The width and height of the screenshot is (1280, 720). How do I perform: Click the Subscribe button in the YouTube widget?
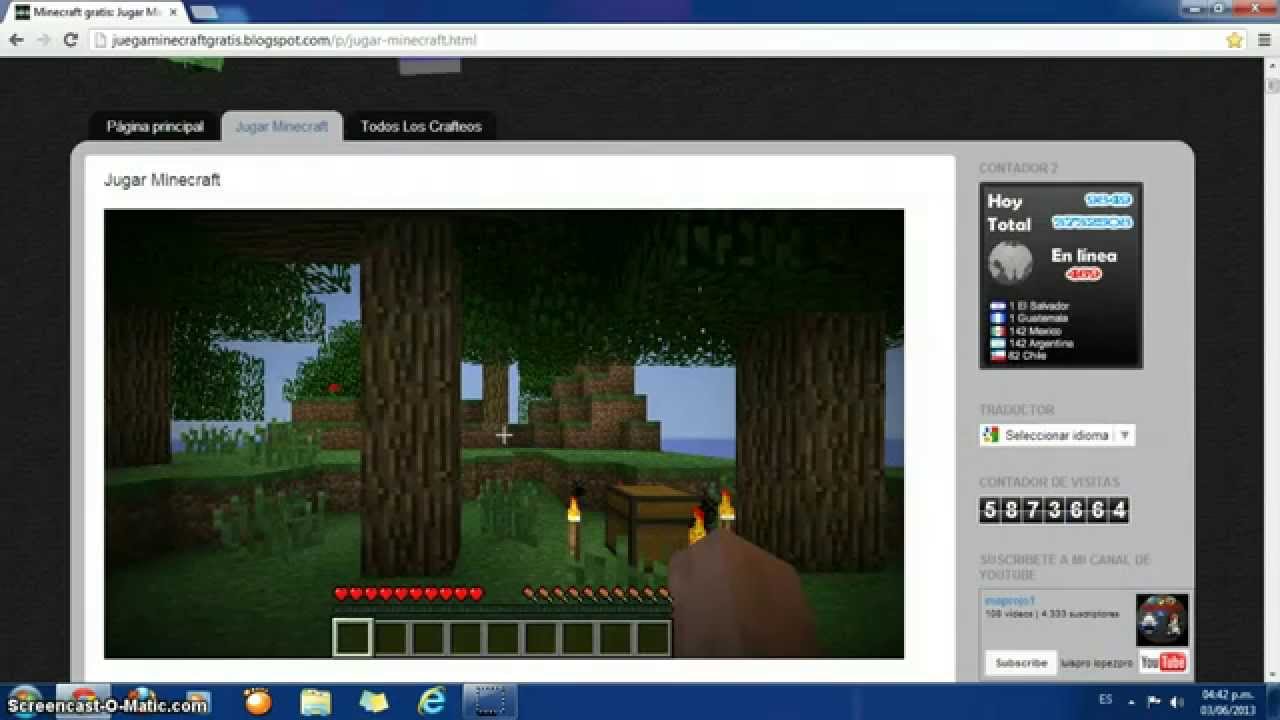pos(1021,662)
